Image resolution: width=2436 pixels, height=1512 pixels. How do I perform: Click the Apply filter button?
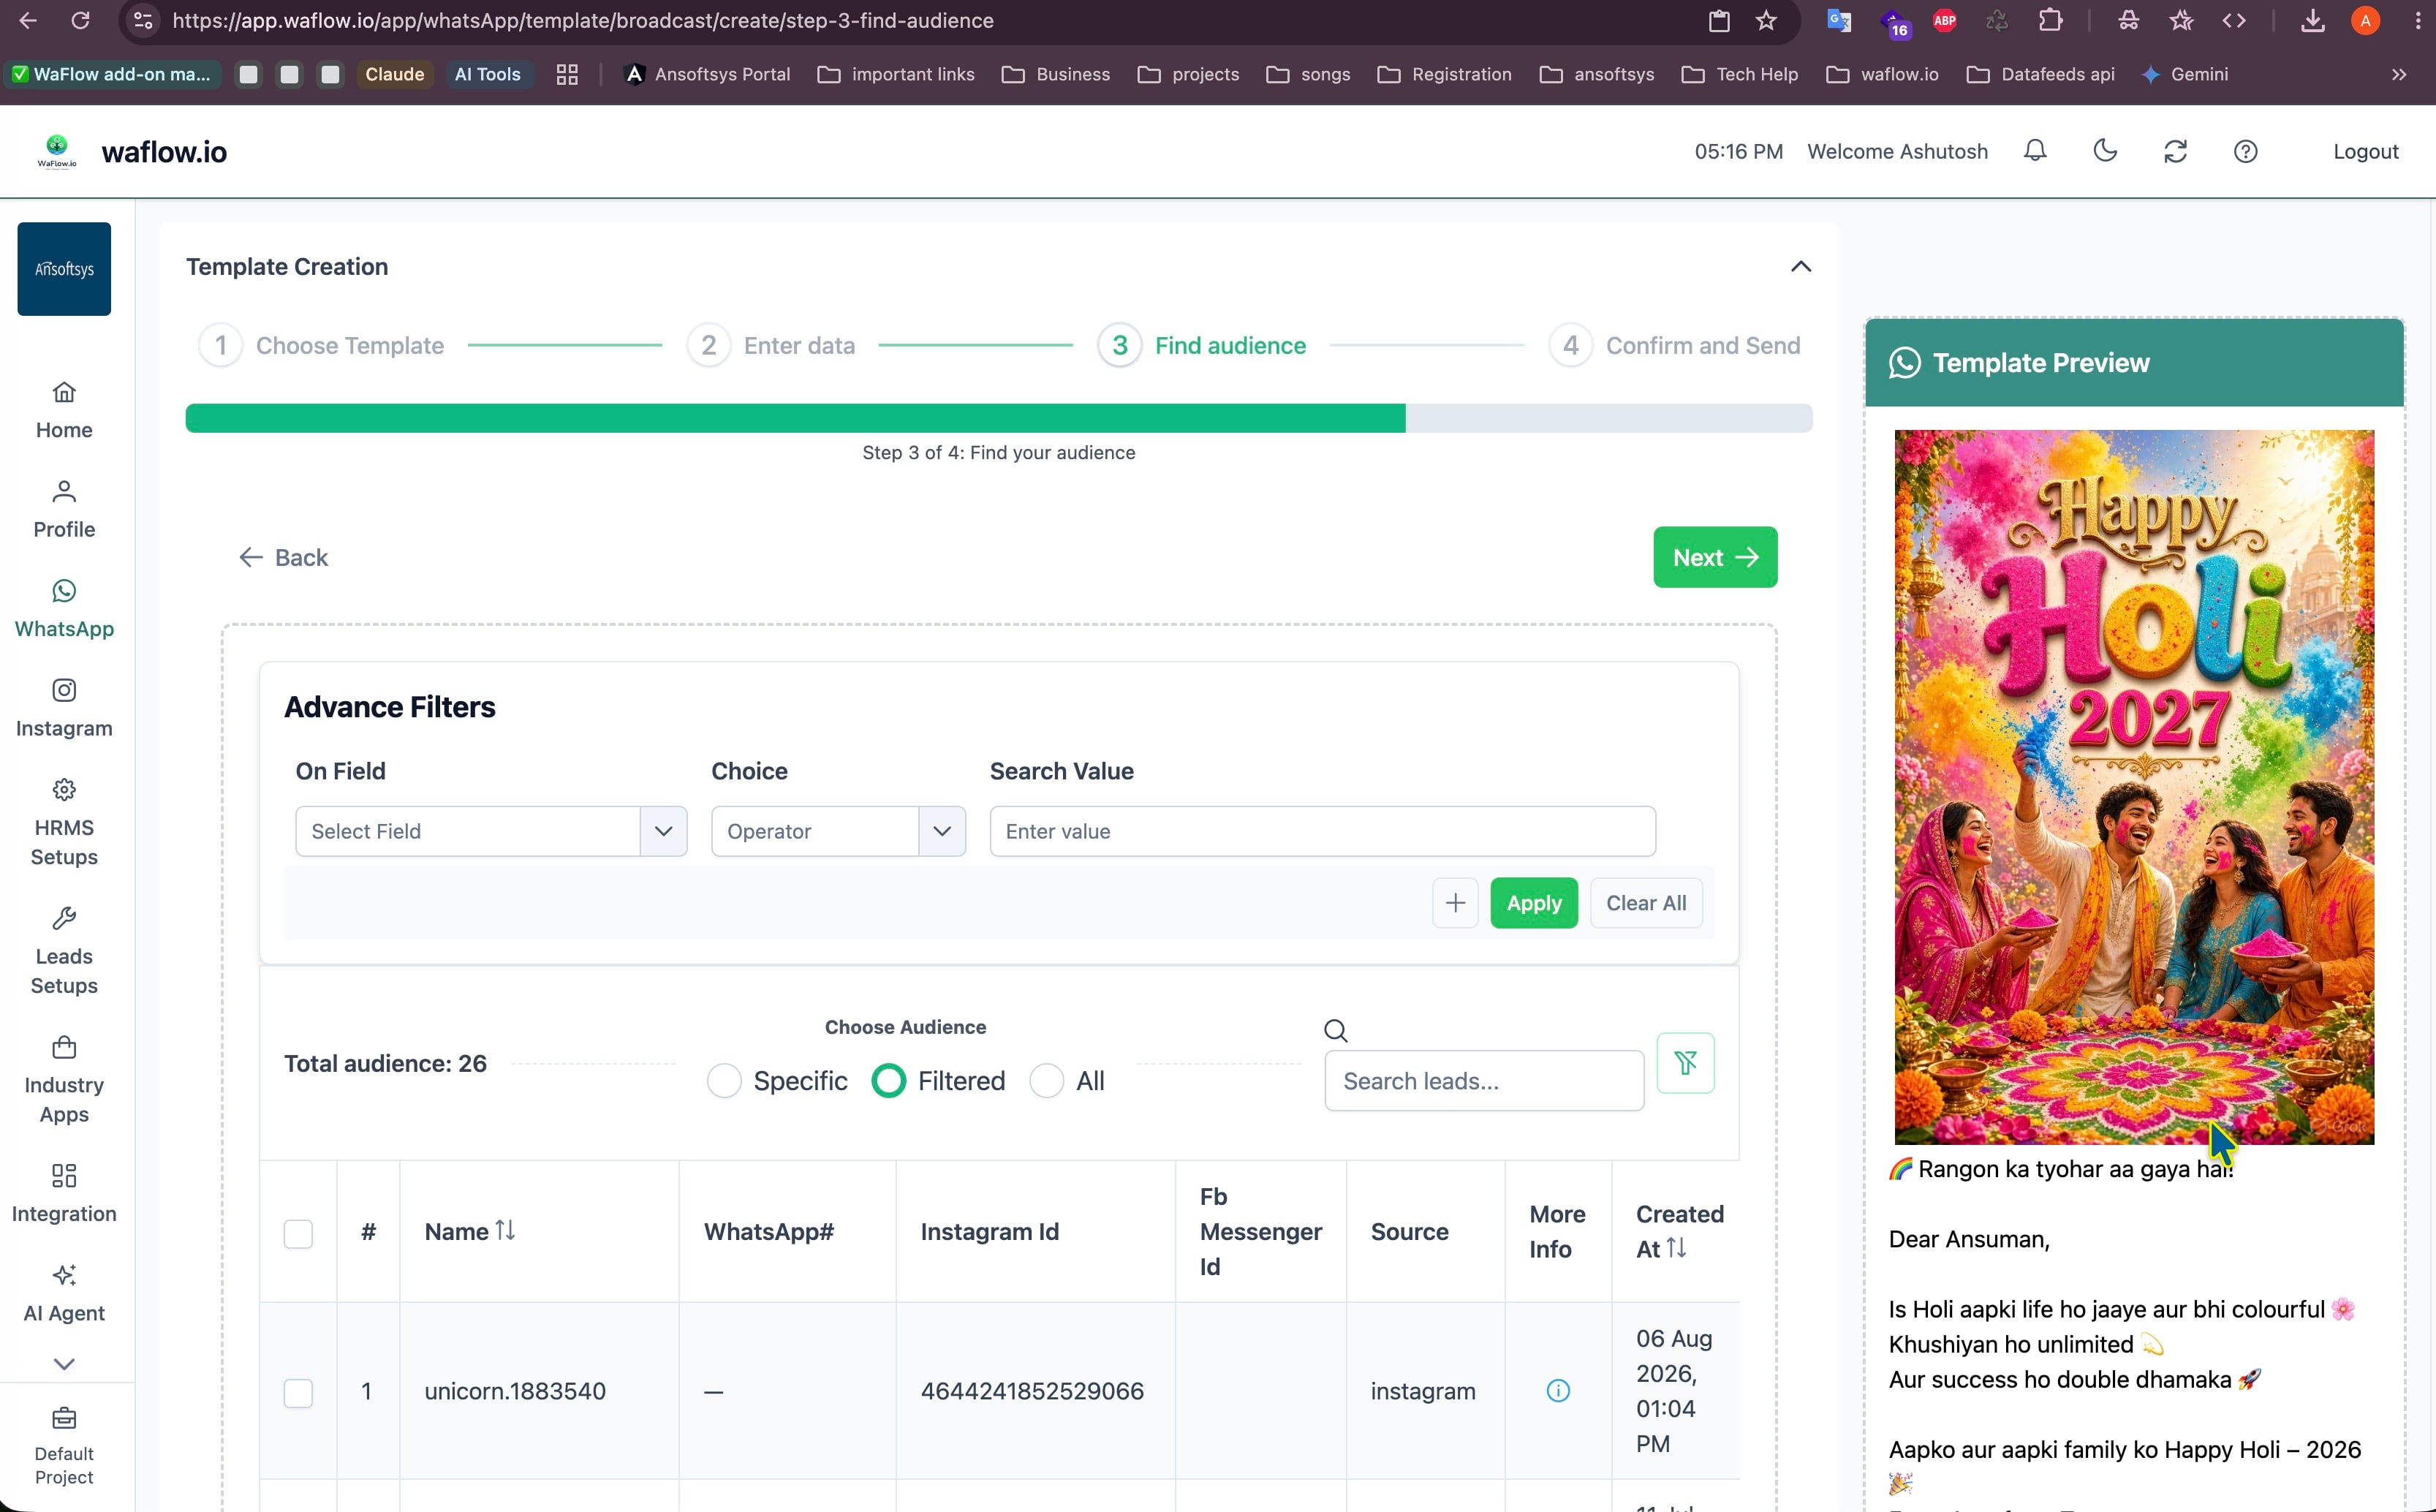pyautogui.click(x=1533, y=903)
